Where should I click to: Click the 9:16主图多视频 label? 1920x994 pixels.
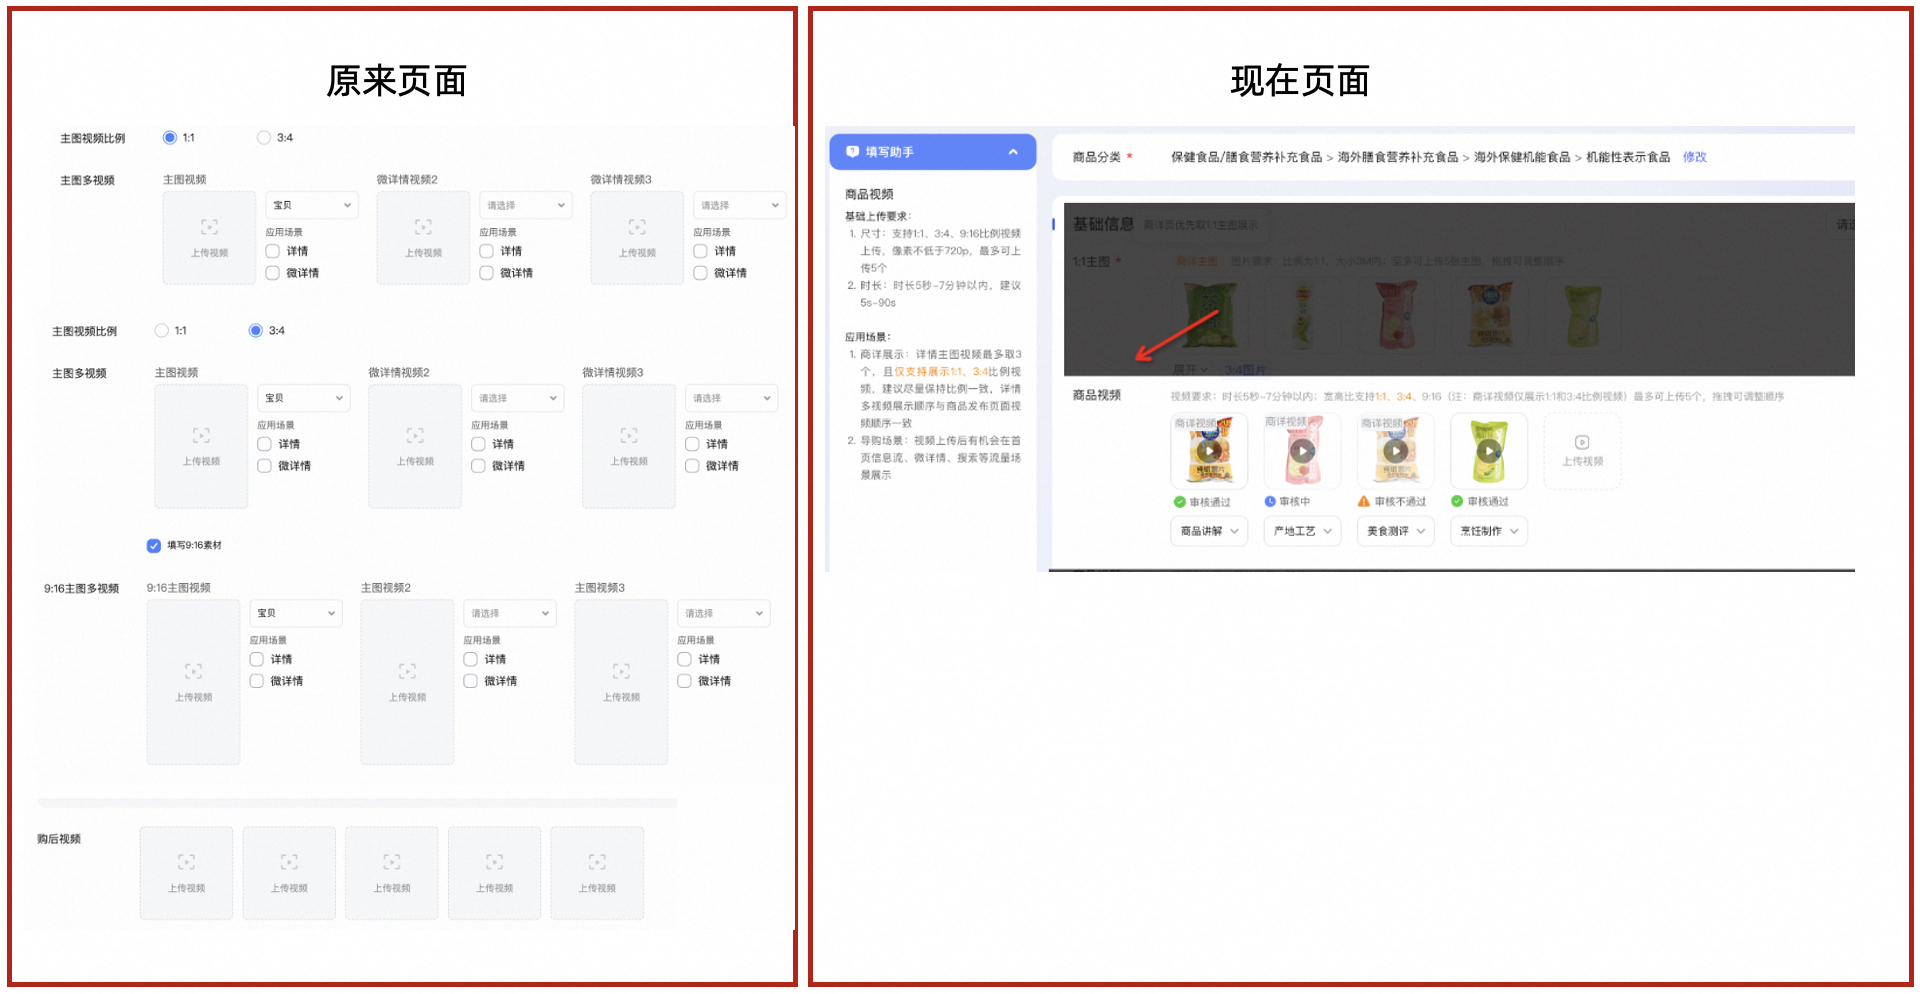(81, 589)
